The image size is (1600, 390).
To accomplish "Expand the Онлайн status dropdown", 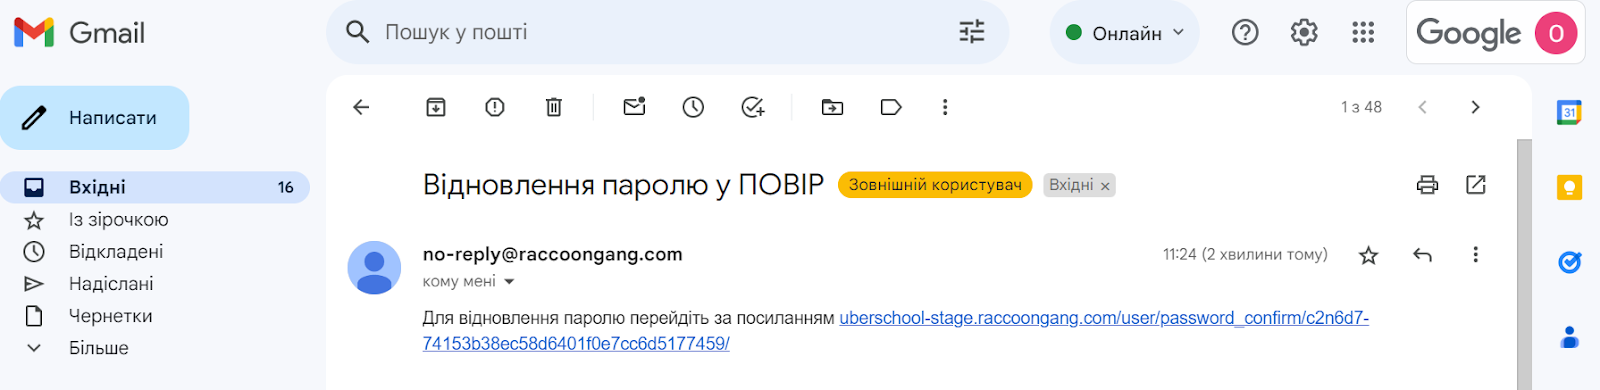I will [1125, 33].
